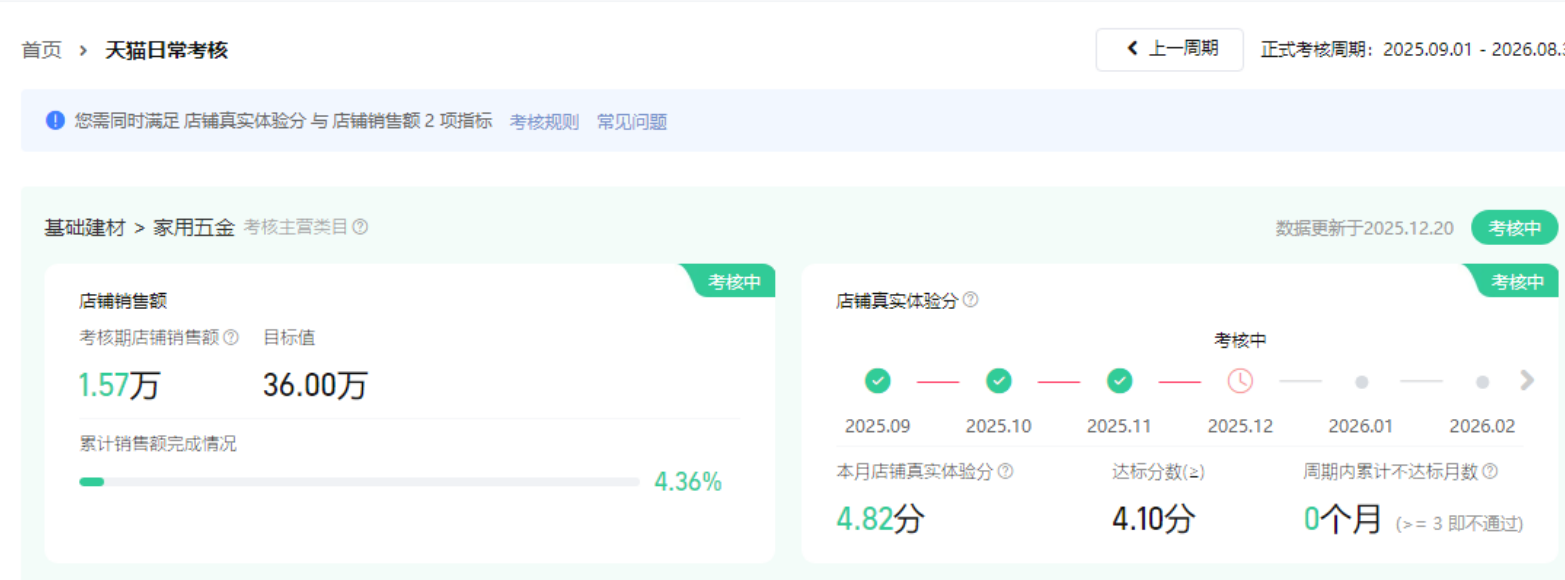Click the 累计销售额完成情况 progress bar

359,482
